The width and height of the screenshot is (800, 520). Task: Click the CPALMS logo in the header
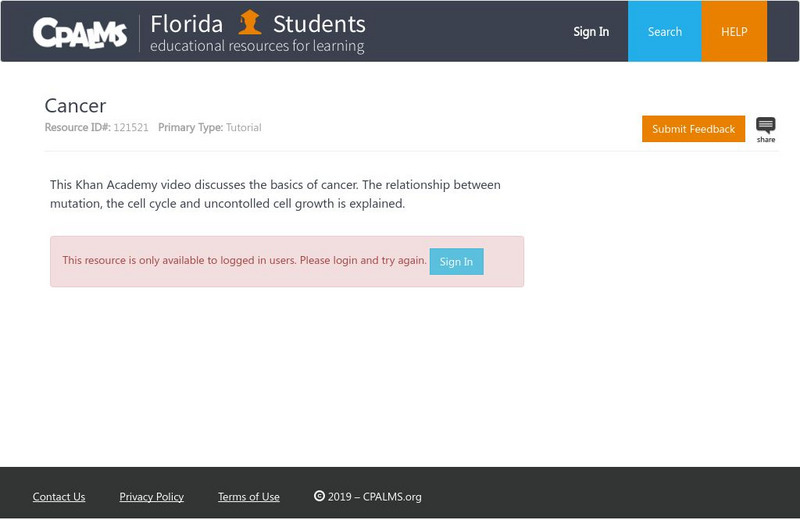pyautogui.click(x=80, y=32)
